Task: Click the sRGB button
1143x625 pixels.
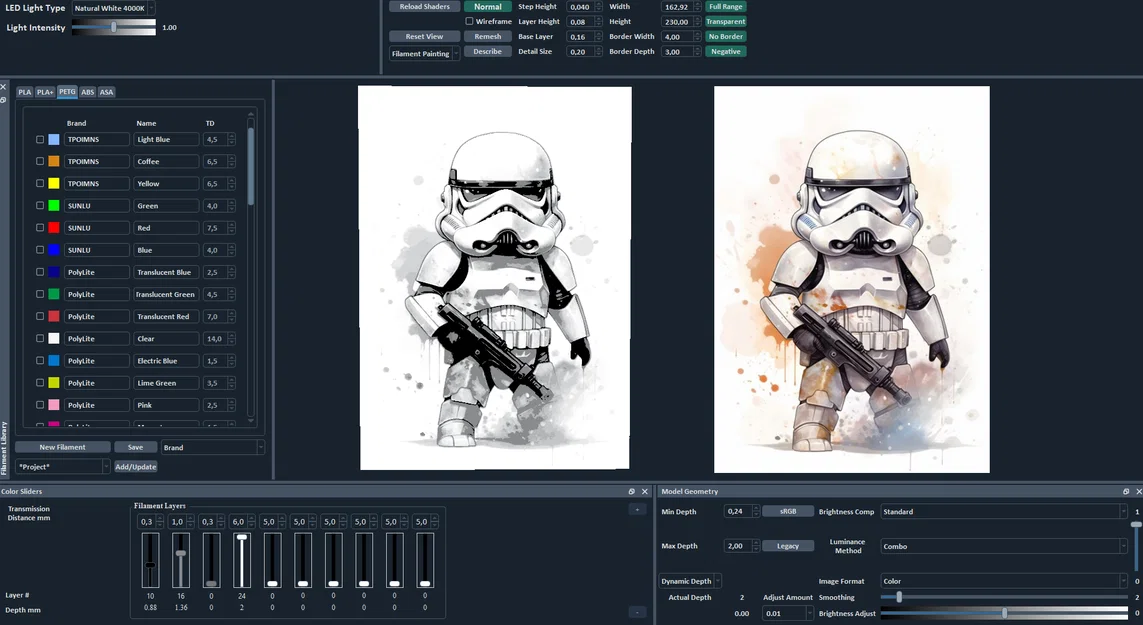Action: click(788, 511)
